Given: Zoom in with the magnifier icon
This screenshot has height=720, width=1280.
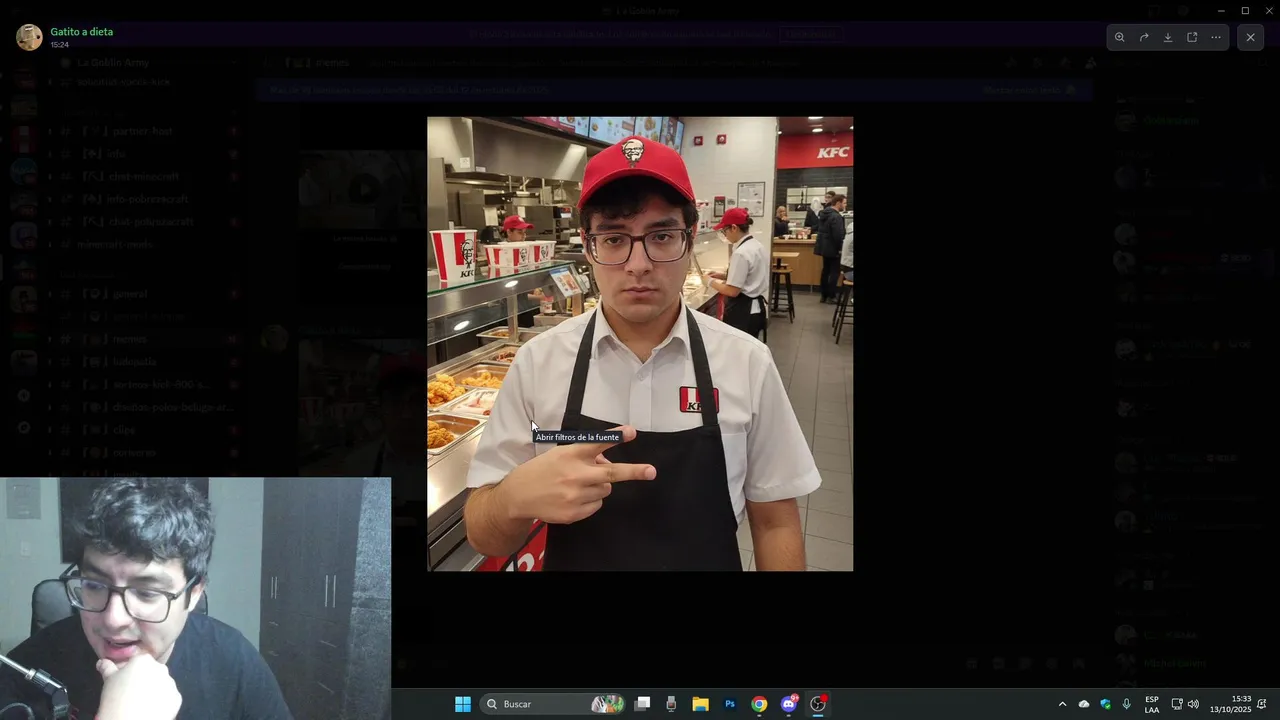Looking at the screenshot, I should 1120,37.
